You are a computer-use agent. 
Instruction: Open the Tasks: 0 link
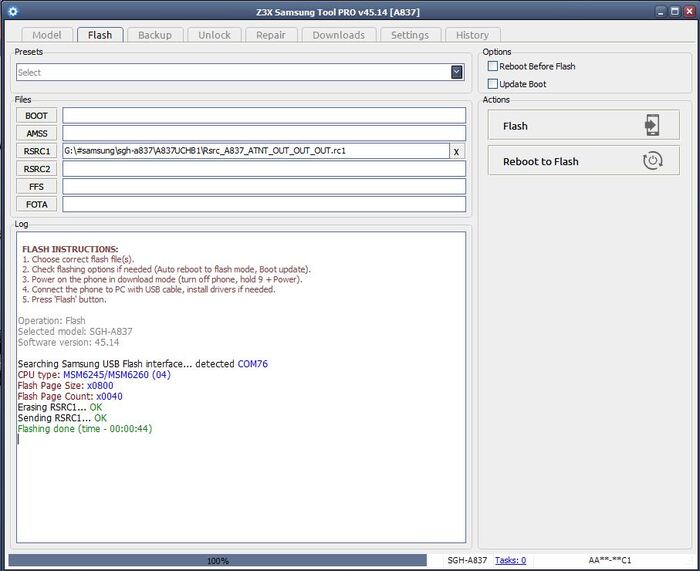tap(510, 560)
